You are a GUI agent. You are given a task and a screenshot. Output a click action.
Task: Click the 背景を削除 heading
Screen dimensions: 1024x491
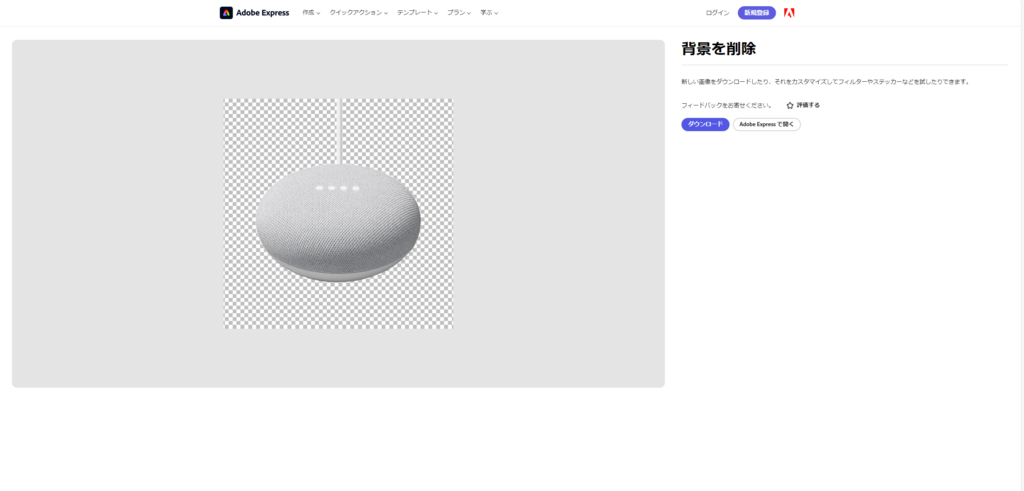click(x=718, y=48)
